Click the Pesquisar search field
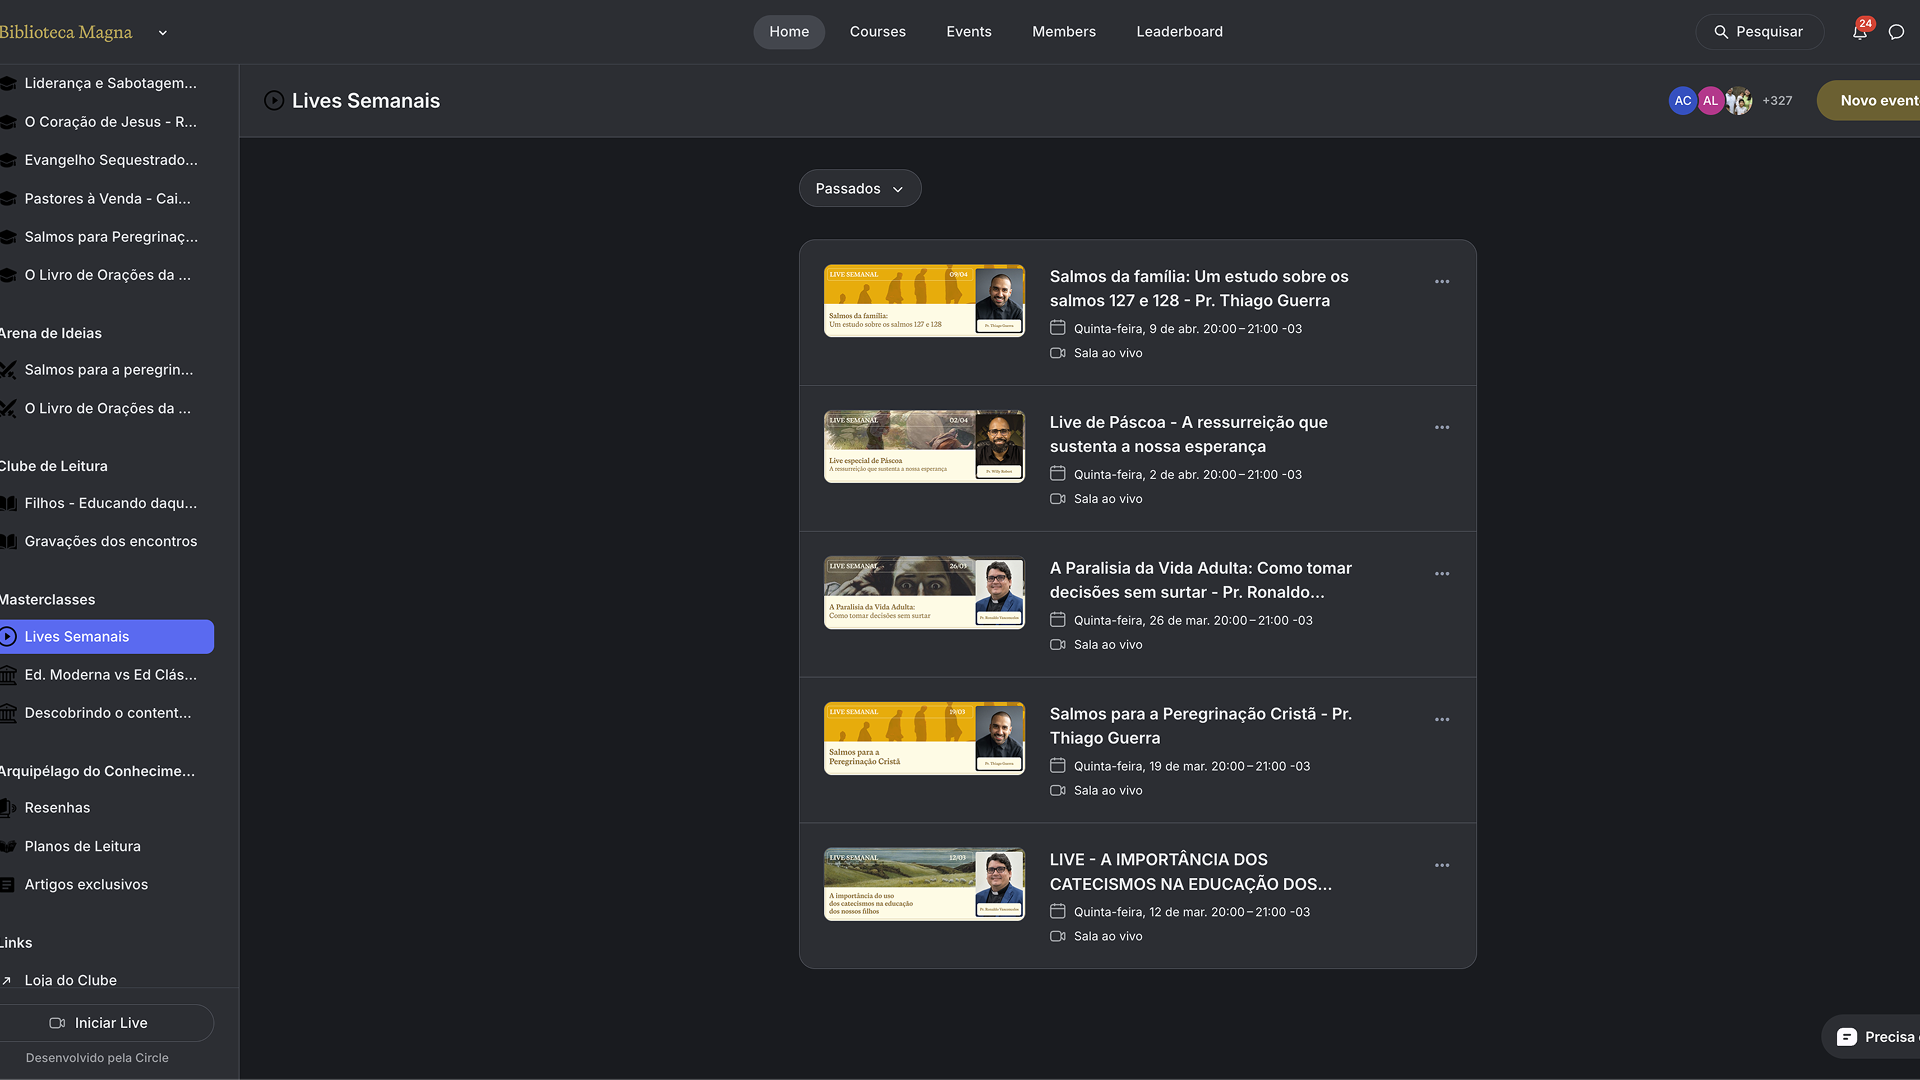Viewport: 1920px width, 1080px height. tap(1760, 32)
